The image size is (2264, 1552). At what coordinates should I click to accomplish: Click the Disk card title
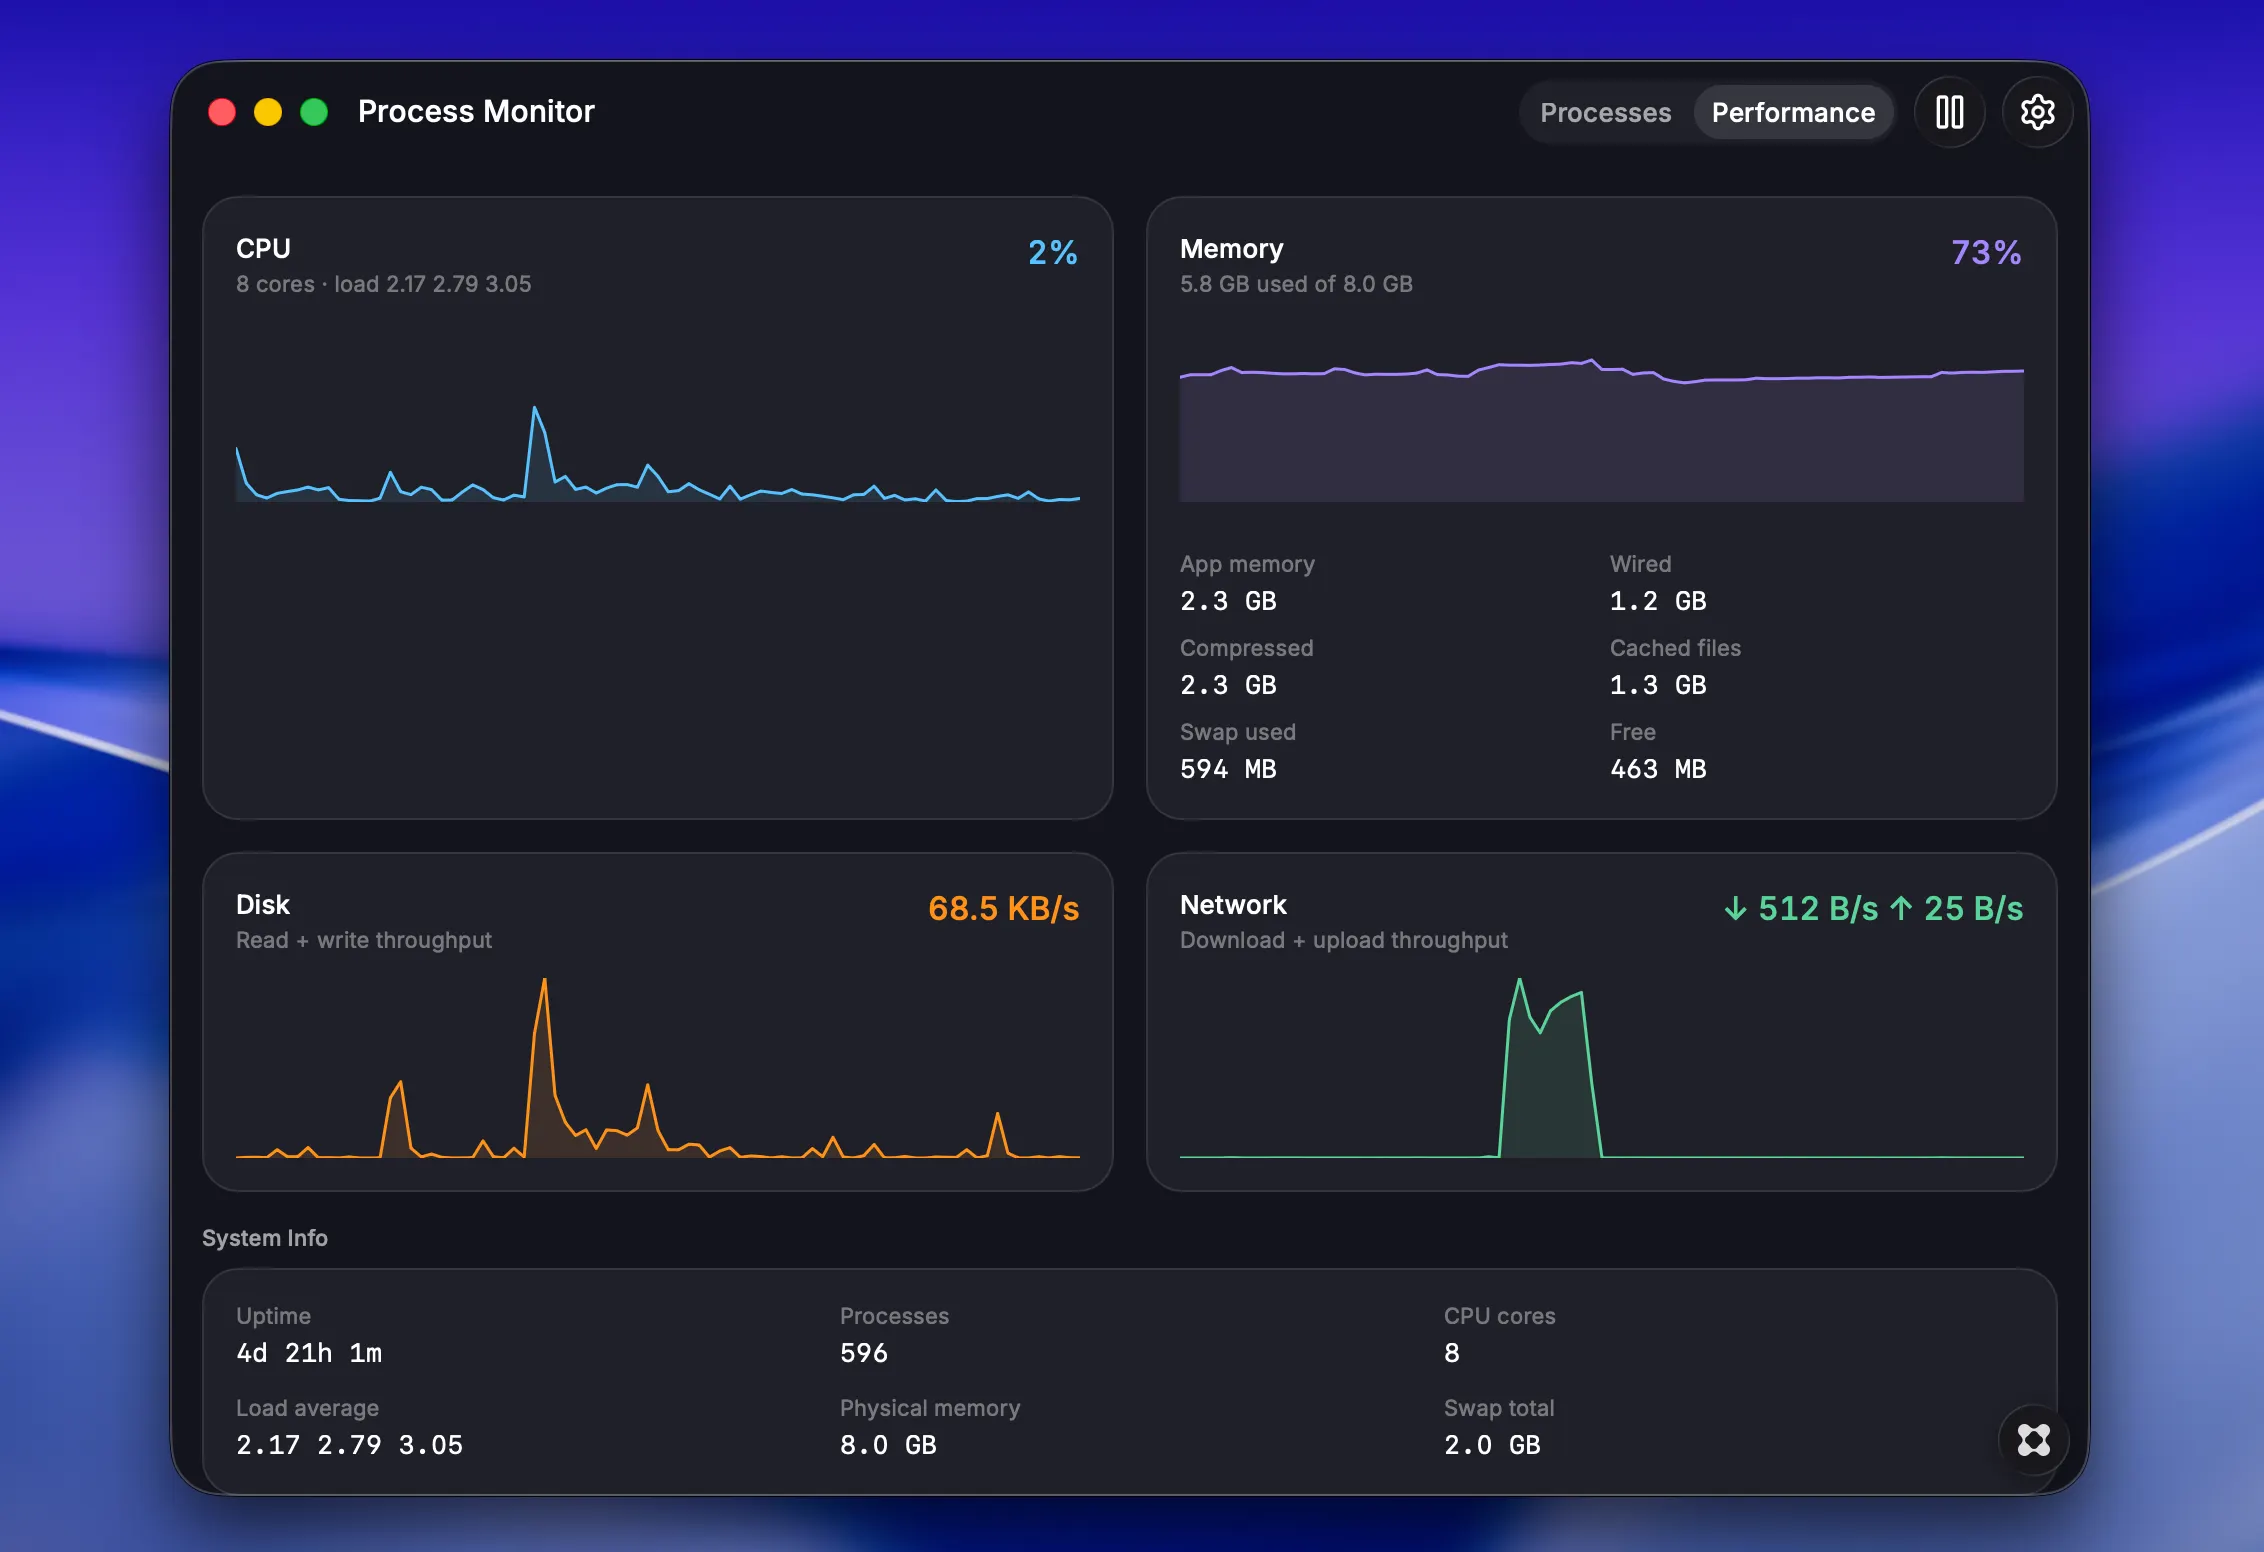[262, 904]
